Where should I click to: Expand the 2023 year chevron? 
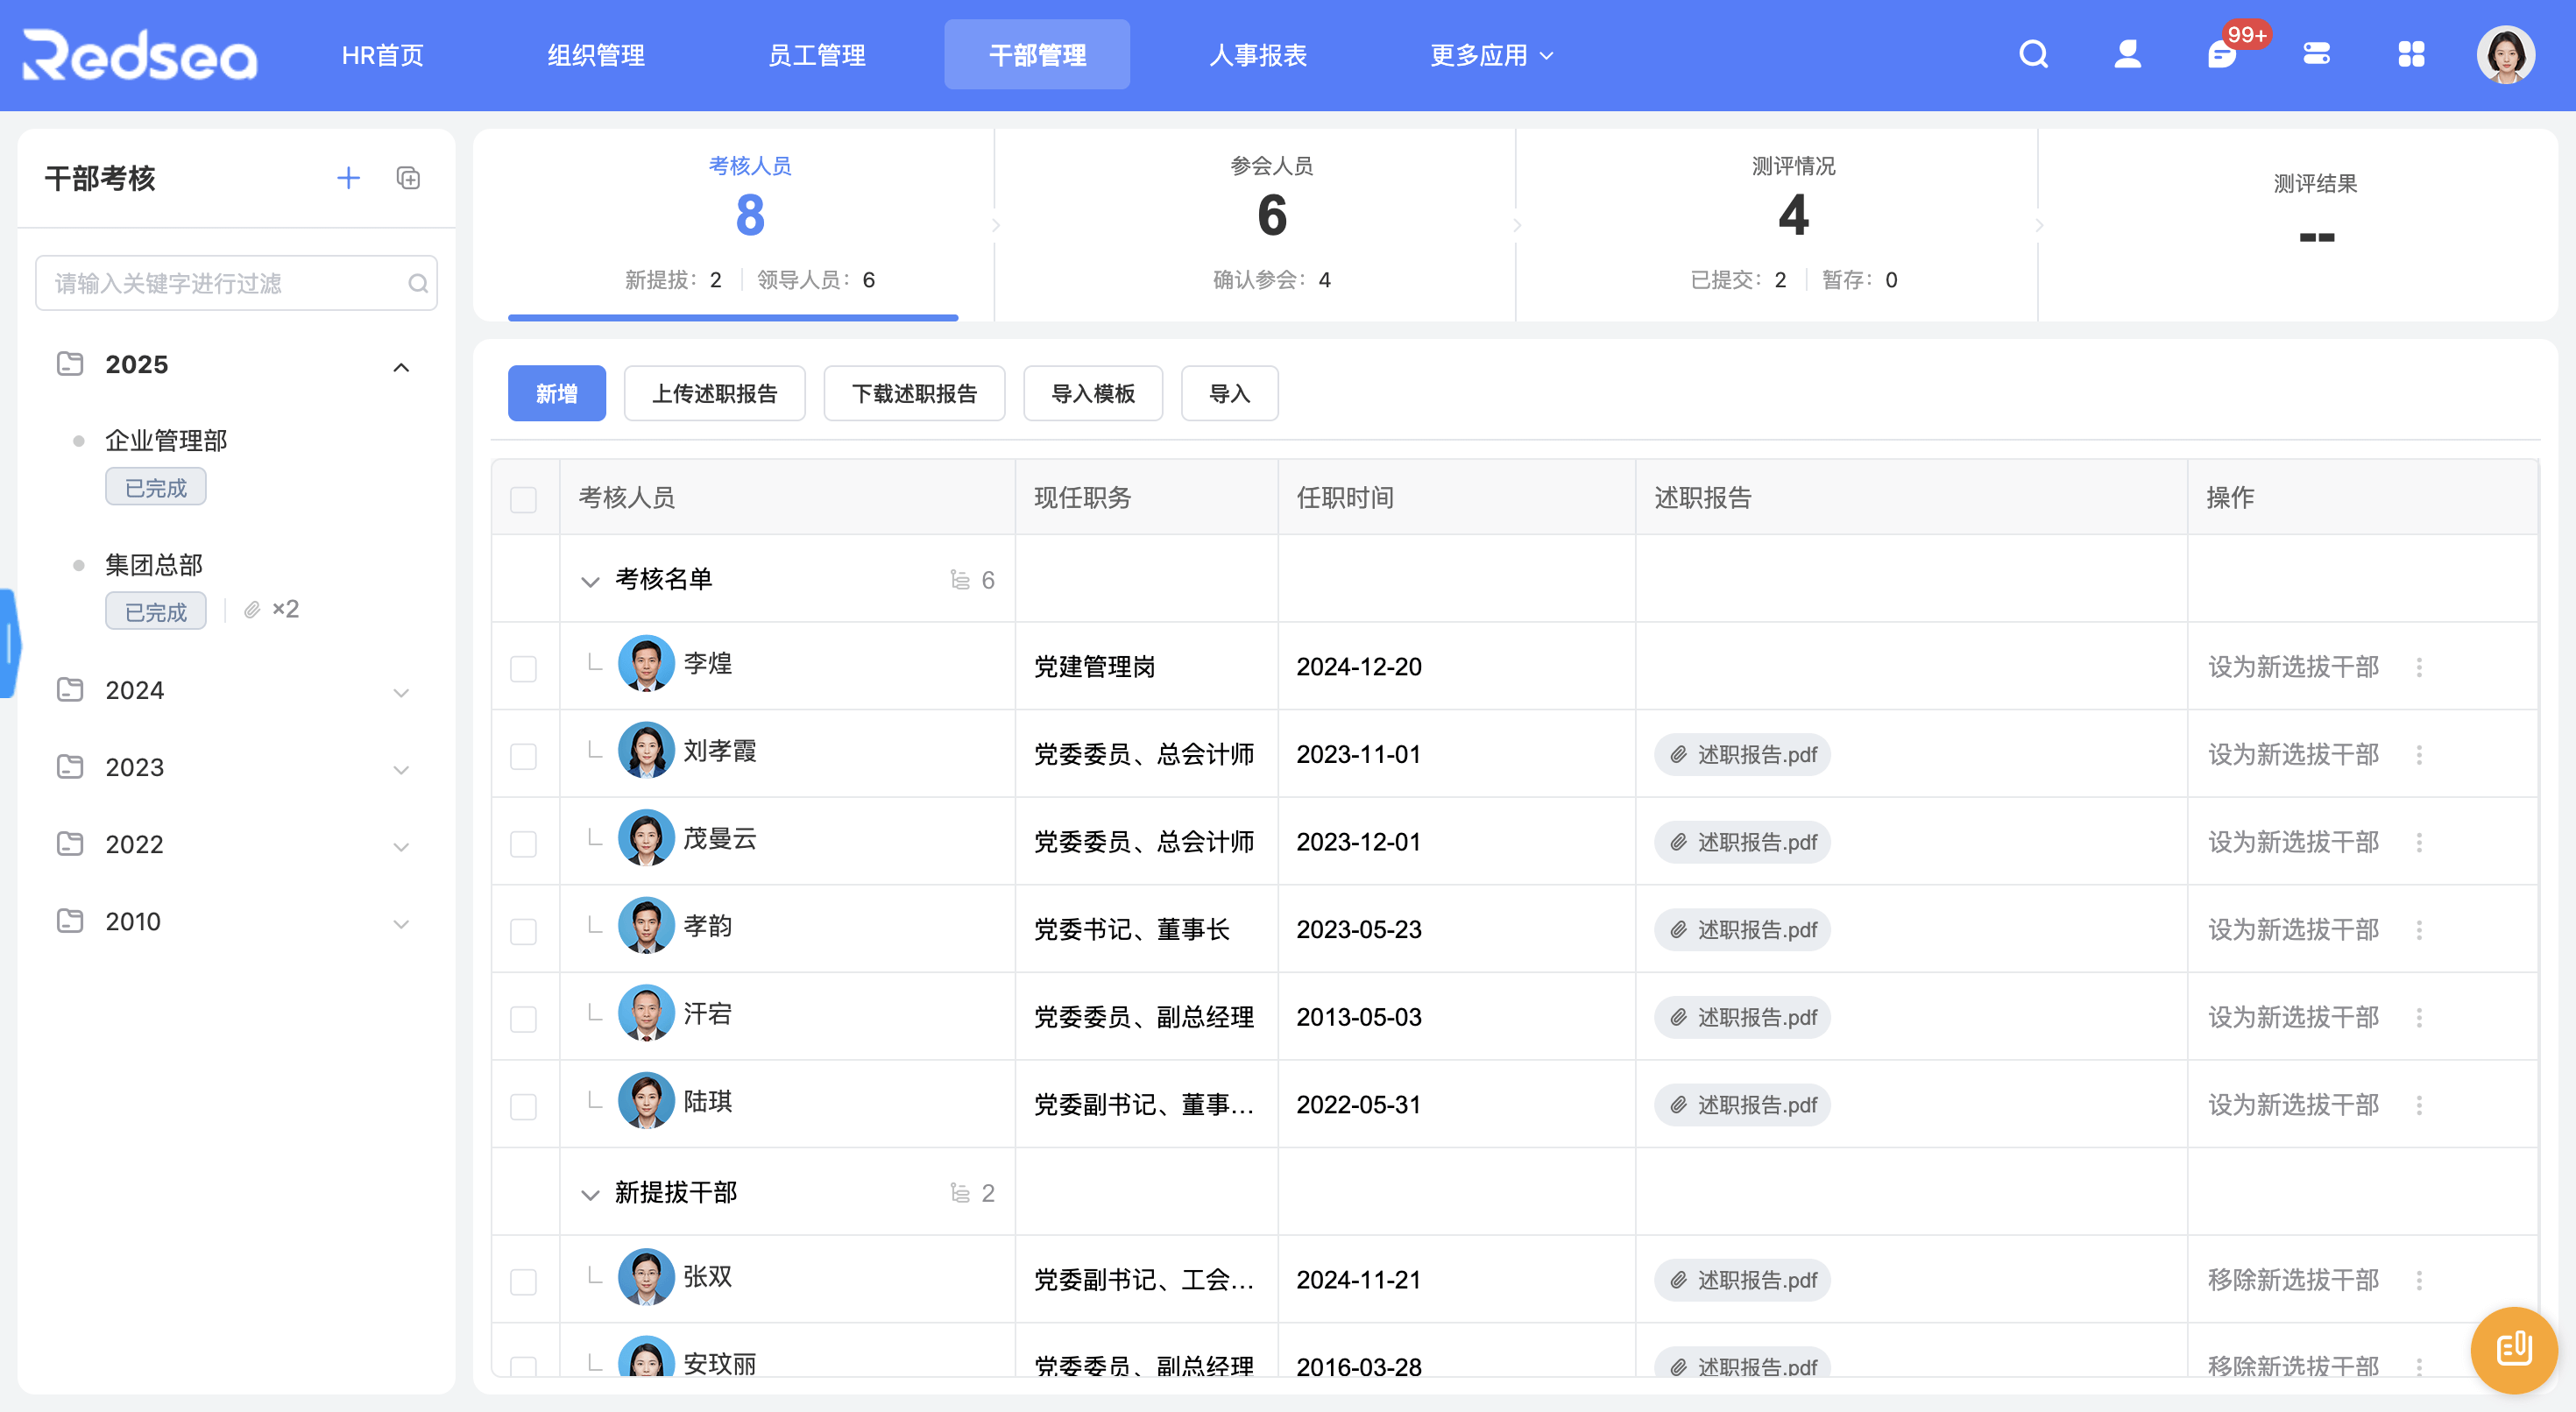(401, 769)
